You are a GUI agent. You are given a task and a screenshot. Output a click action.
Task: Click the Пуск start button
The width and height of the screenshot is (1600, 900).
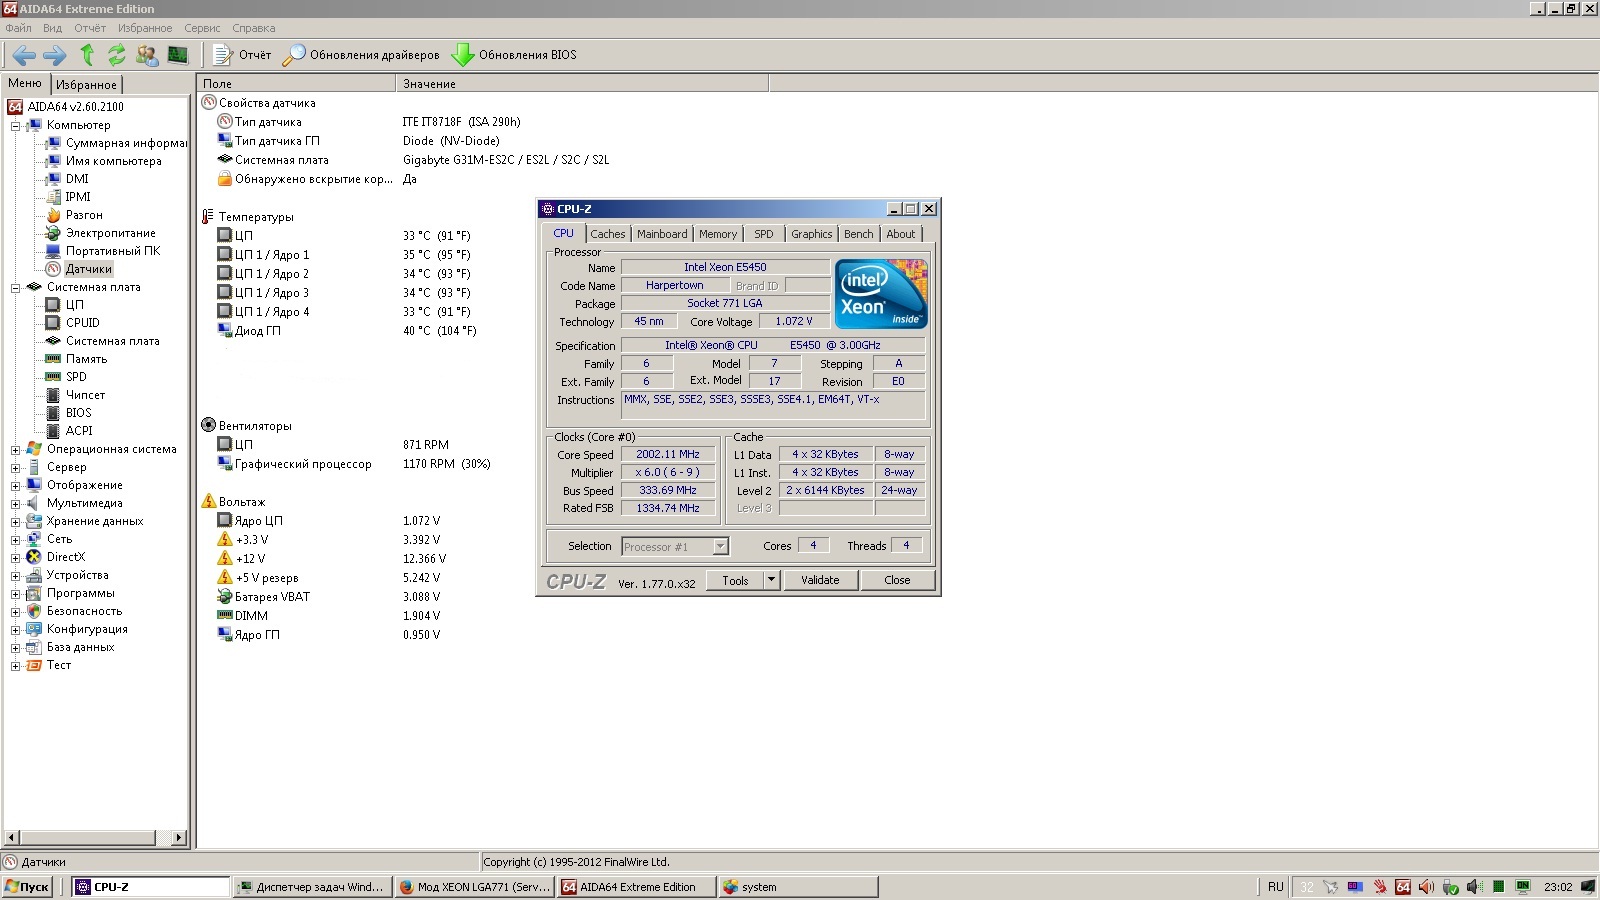click(x=27, y=887)
